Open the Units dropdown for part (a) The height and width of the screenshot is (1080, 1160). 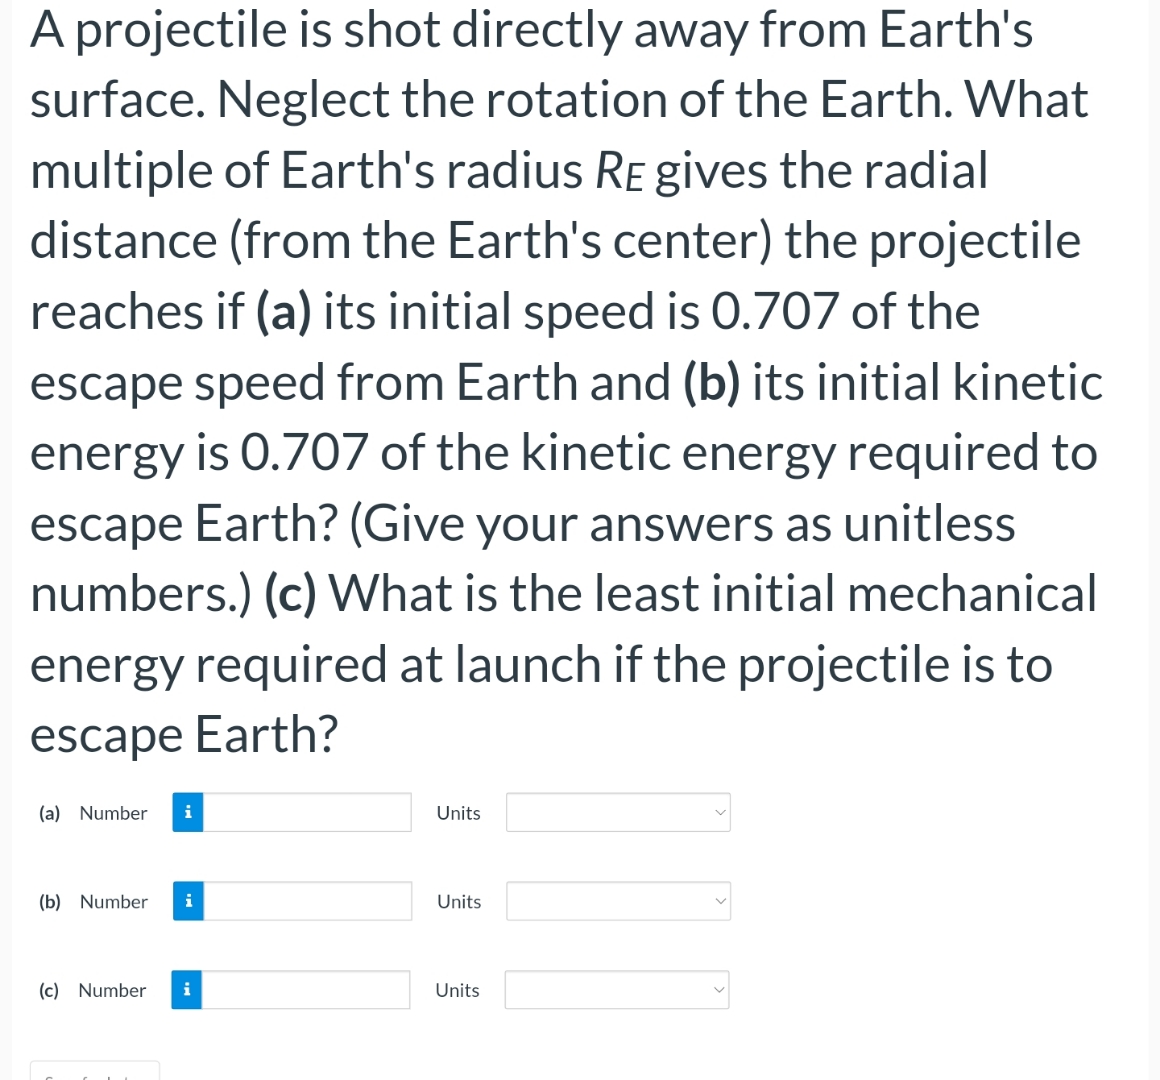617,812
